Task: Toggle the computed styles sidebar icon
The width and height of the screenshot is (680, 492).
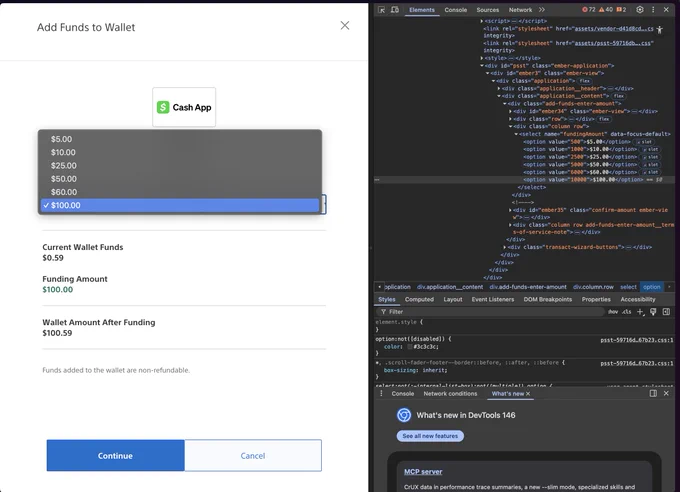Action: 667,312
